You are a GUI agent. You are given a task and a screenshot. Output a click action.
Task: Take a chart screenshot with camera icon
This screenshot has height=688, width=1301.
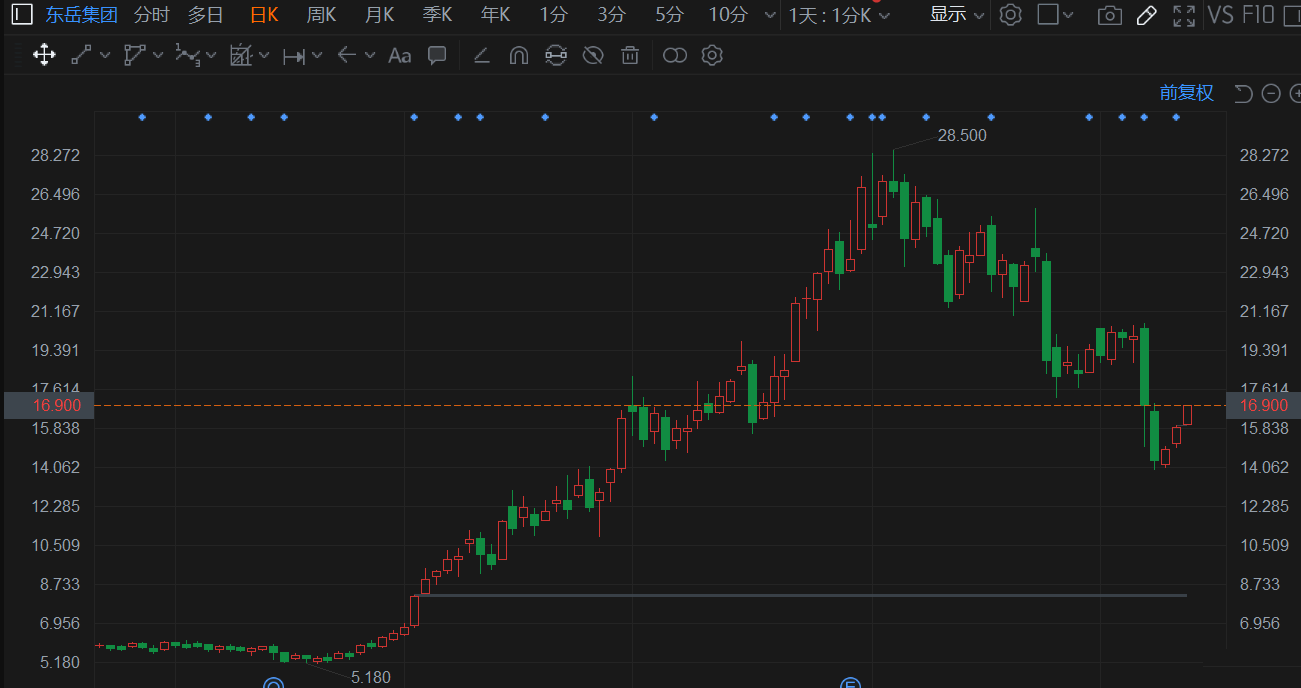(1109, 15)
